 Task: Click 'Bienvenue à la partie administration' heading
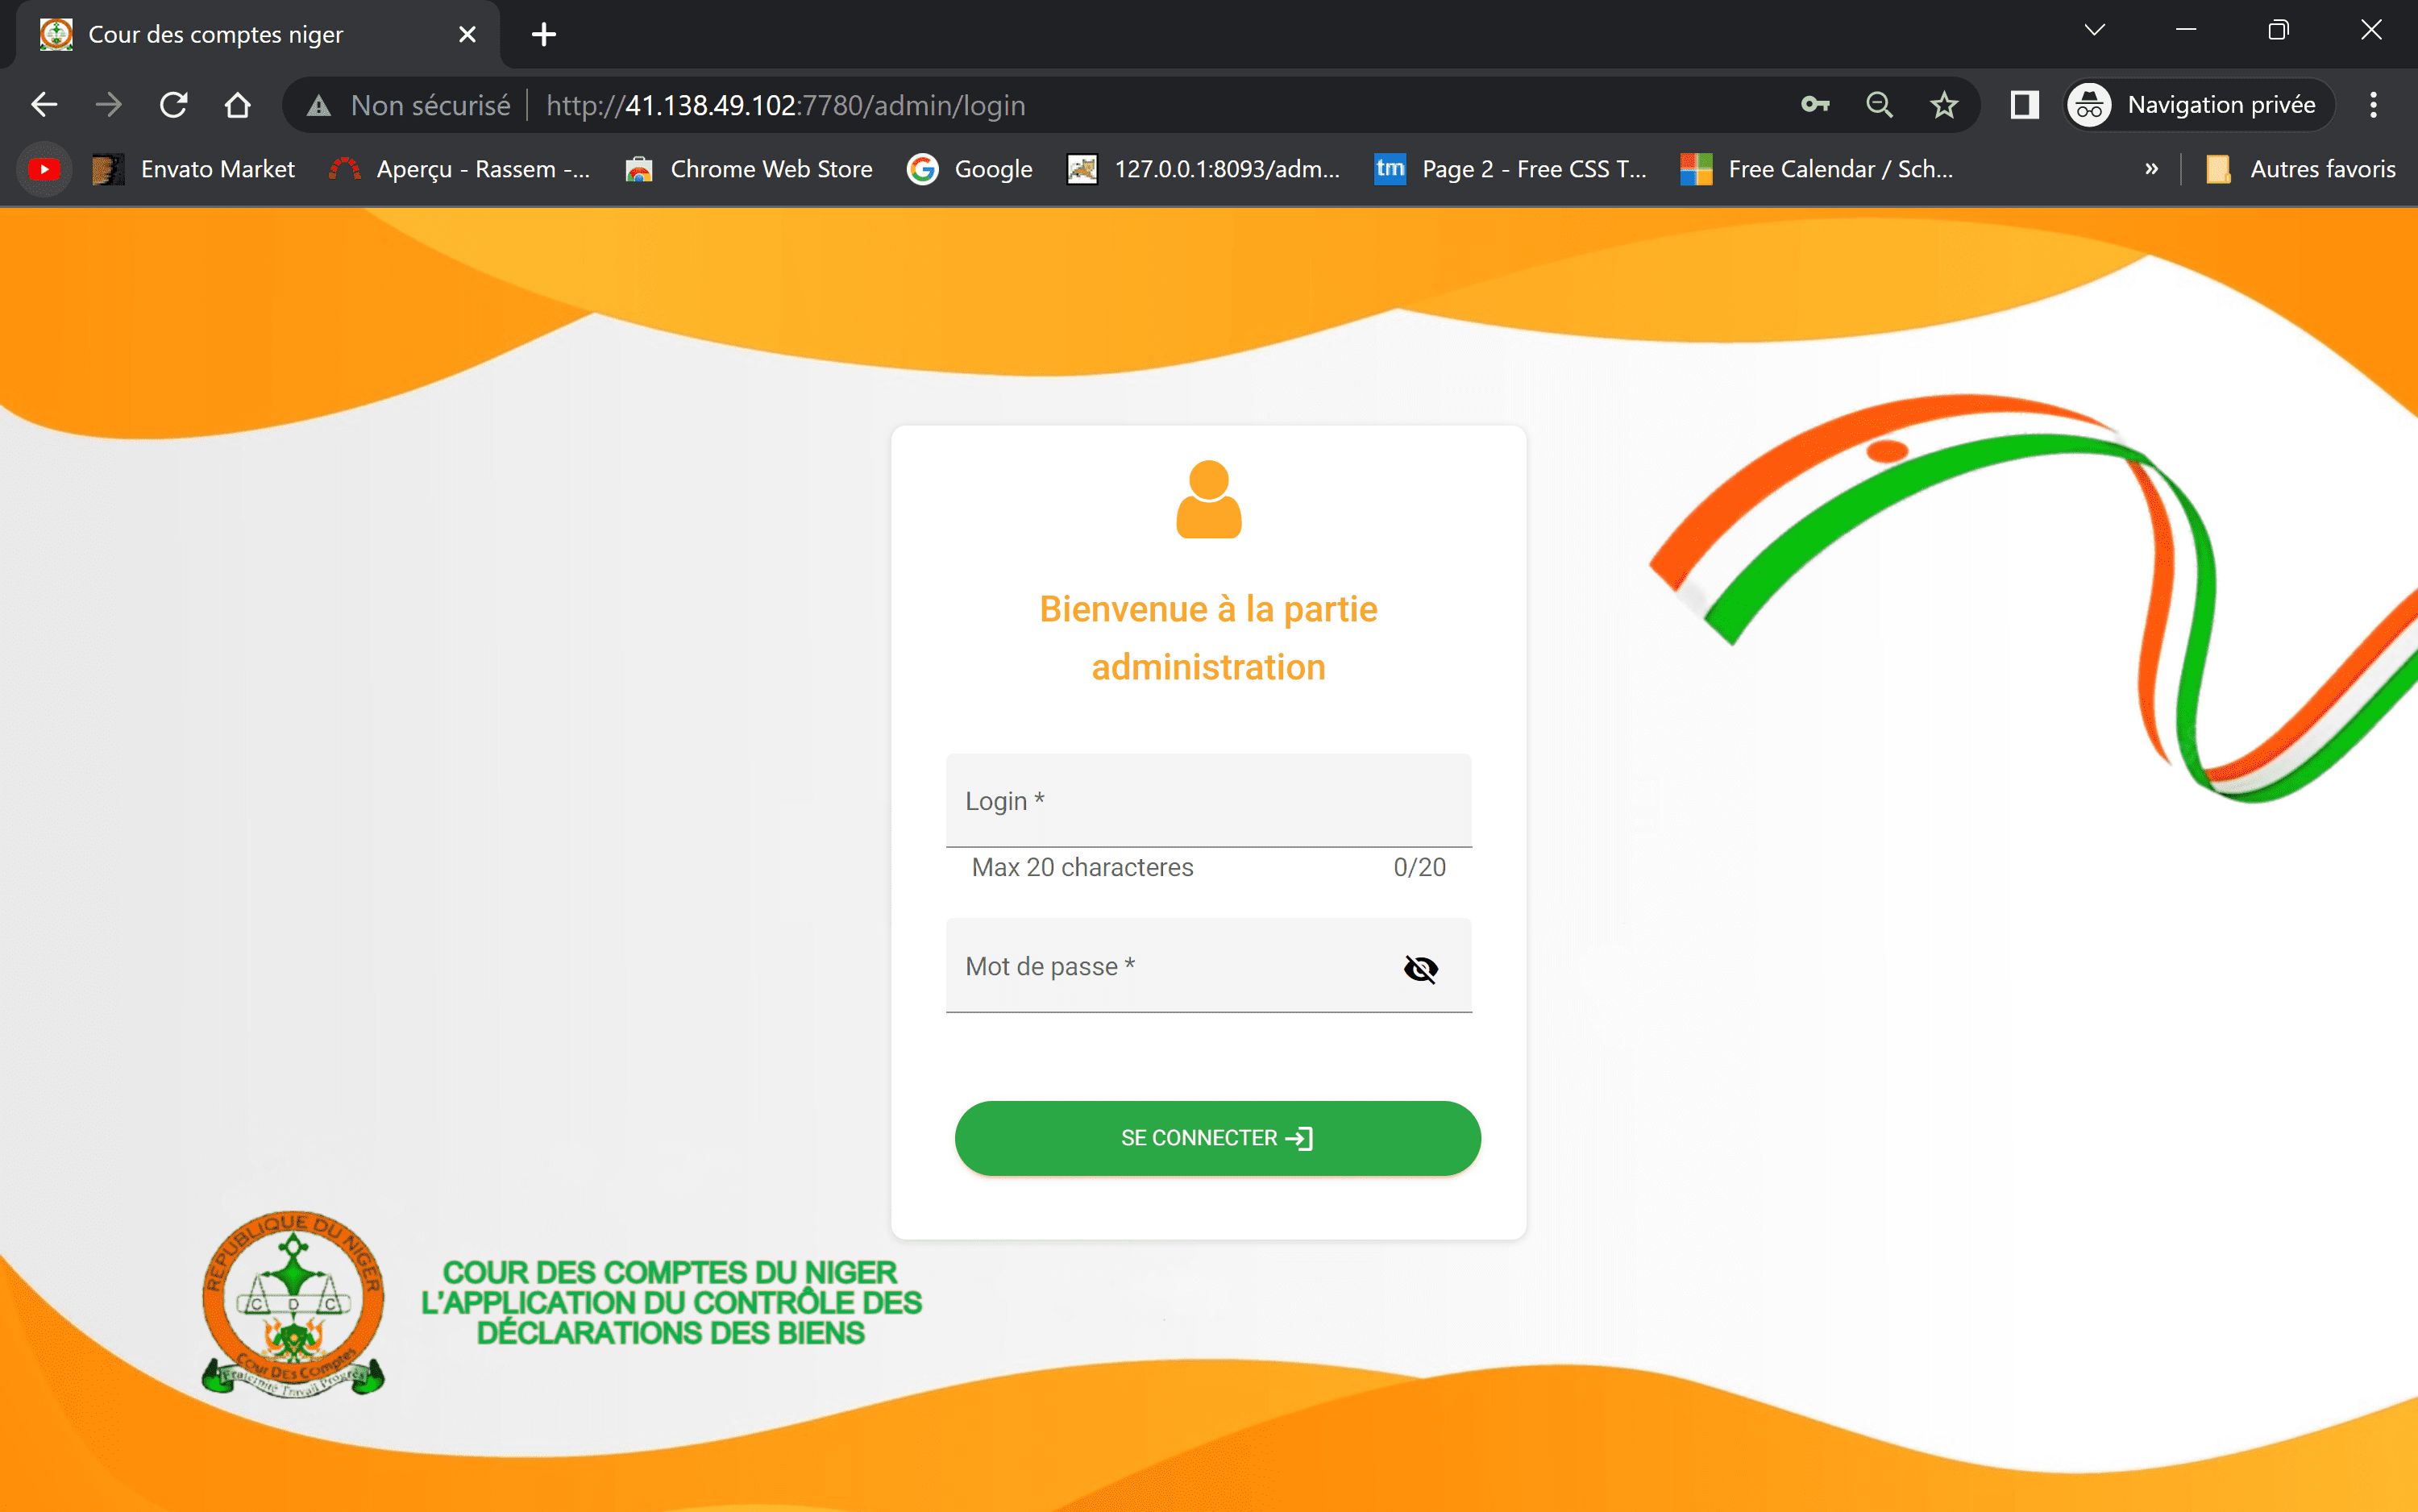point(1208,638)
